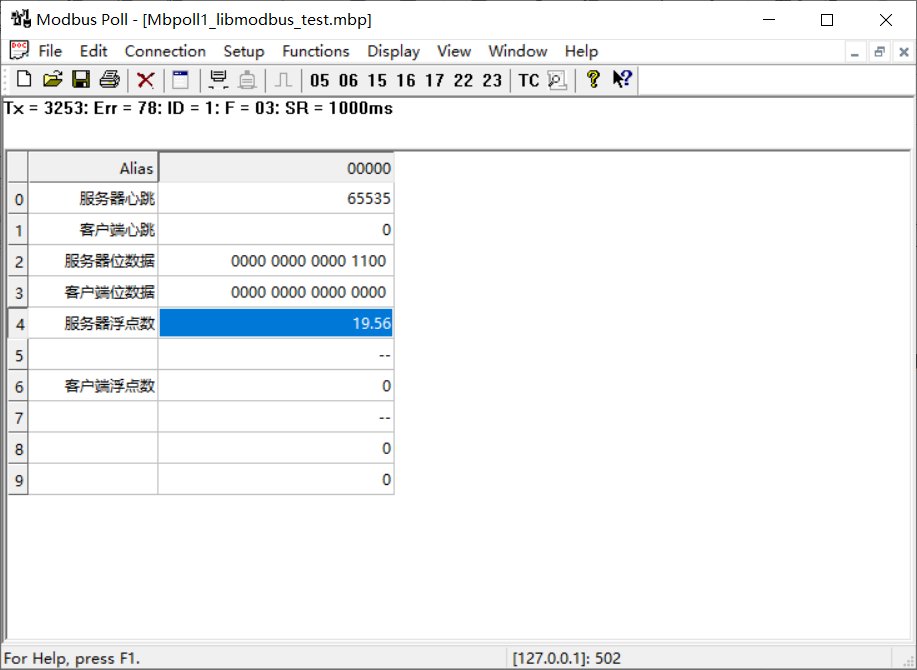The image size is (917, 670).
Task: Open the communication traffic monitor icon
Action: [x=557, y=80]
